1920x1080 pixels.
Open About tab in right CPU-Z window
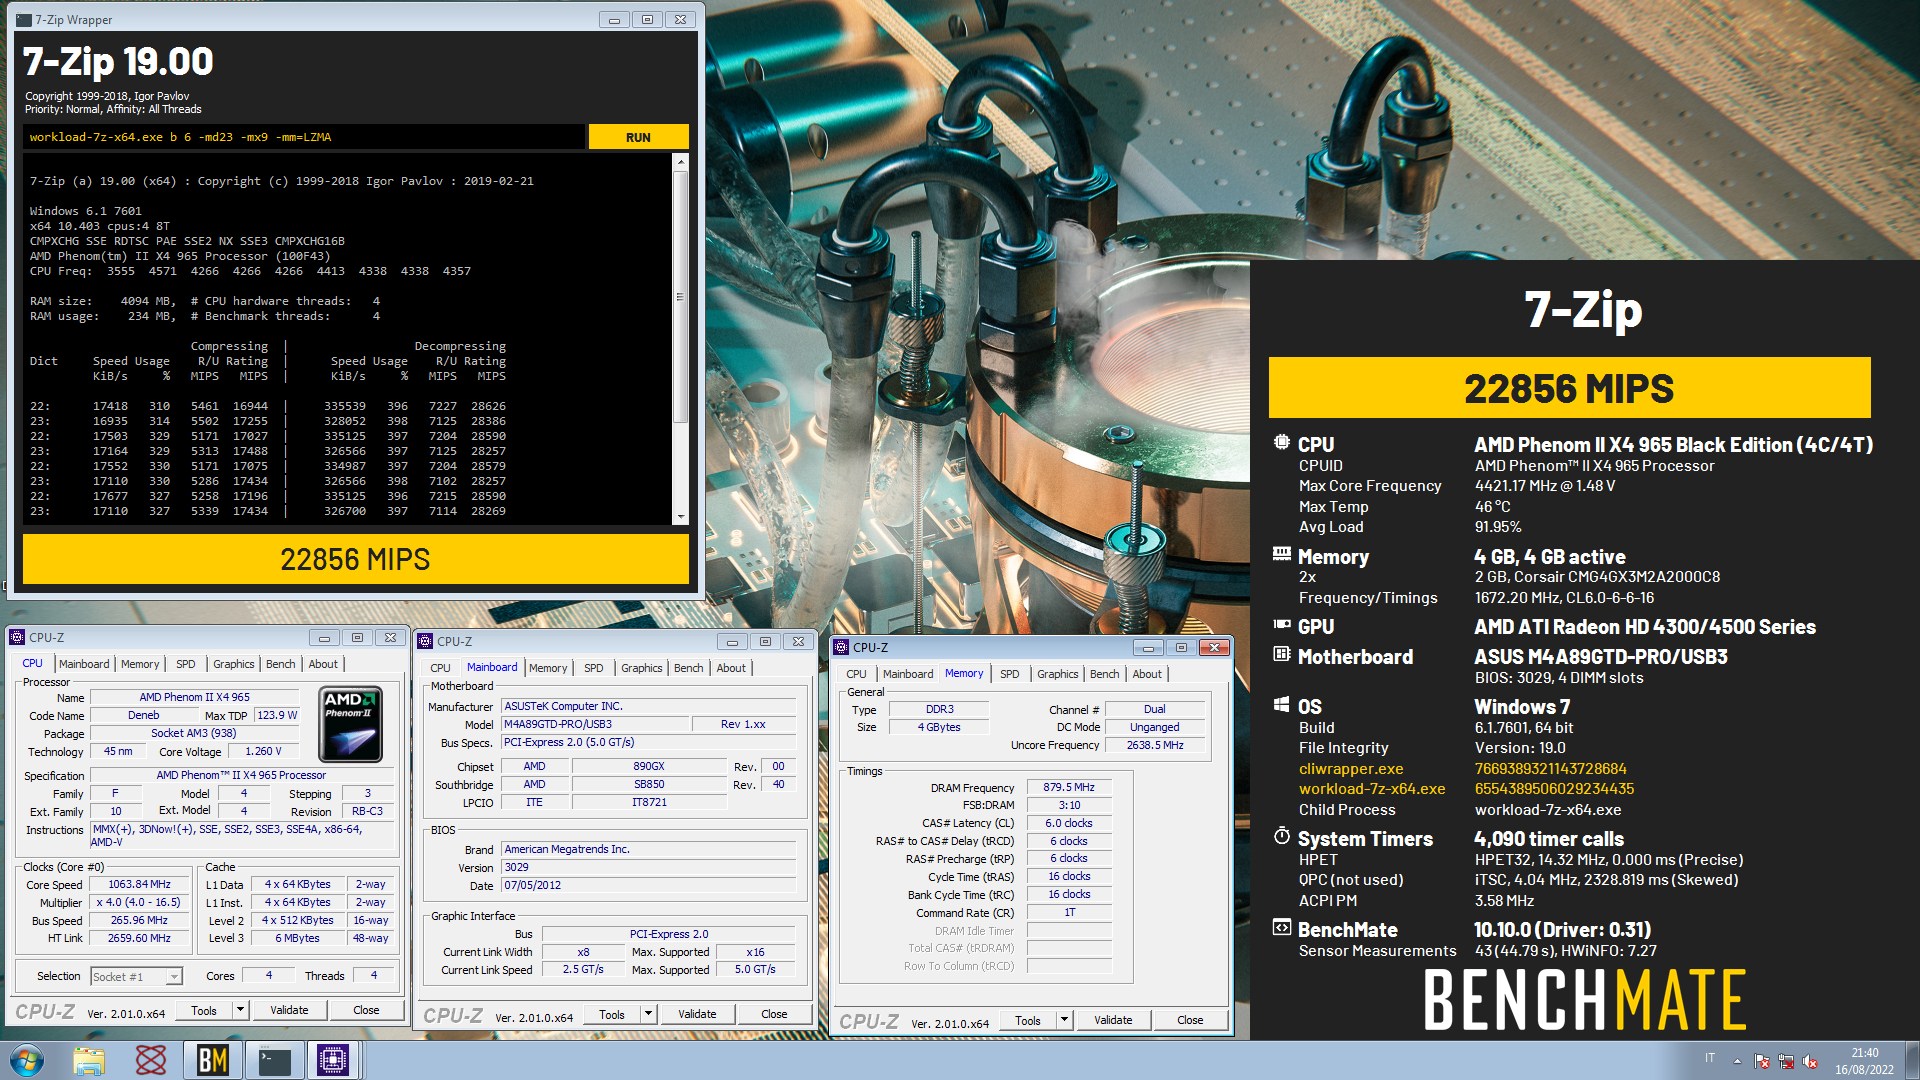point(1147,674)
